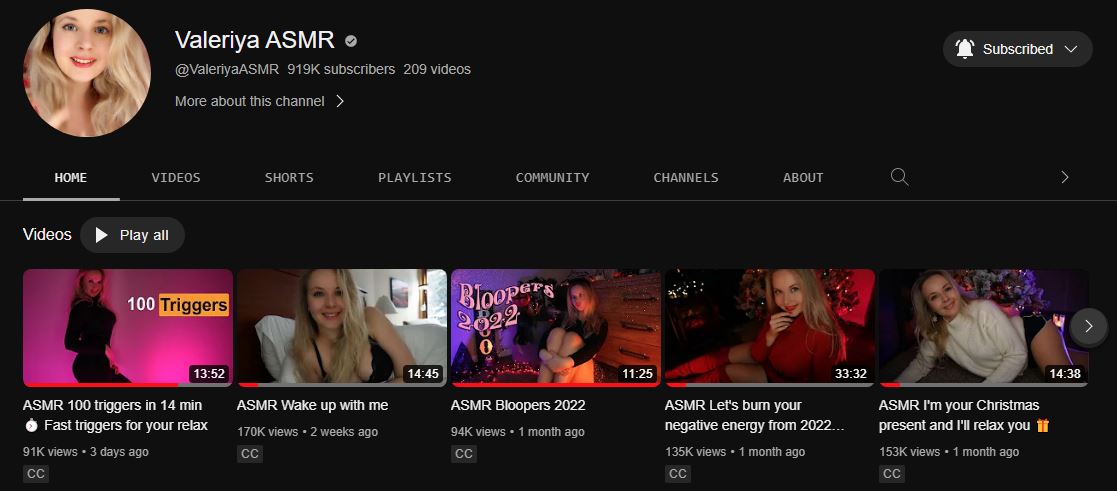
Task: Click CC badge under Christmas present video
Action: [892, 474]
